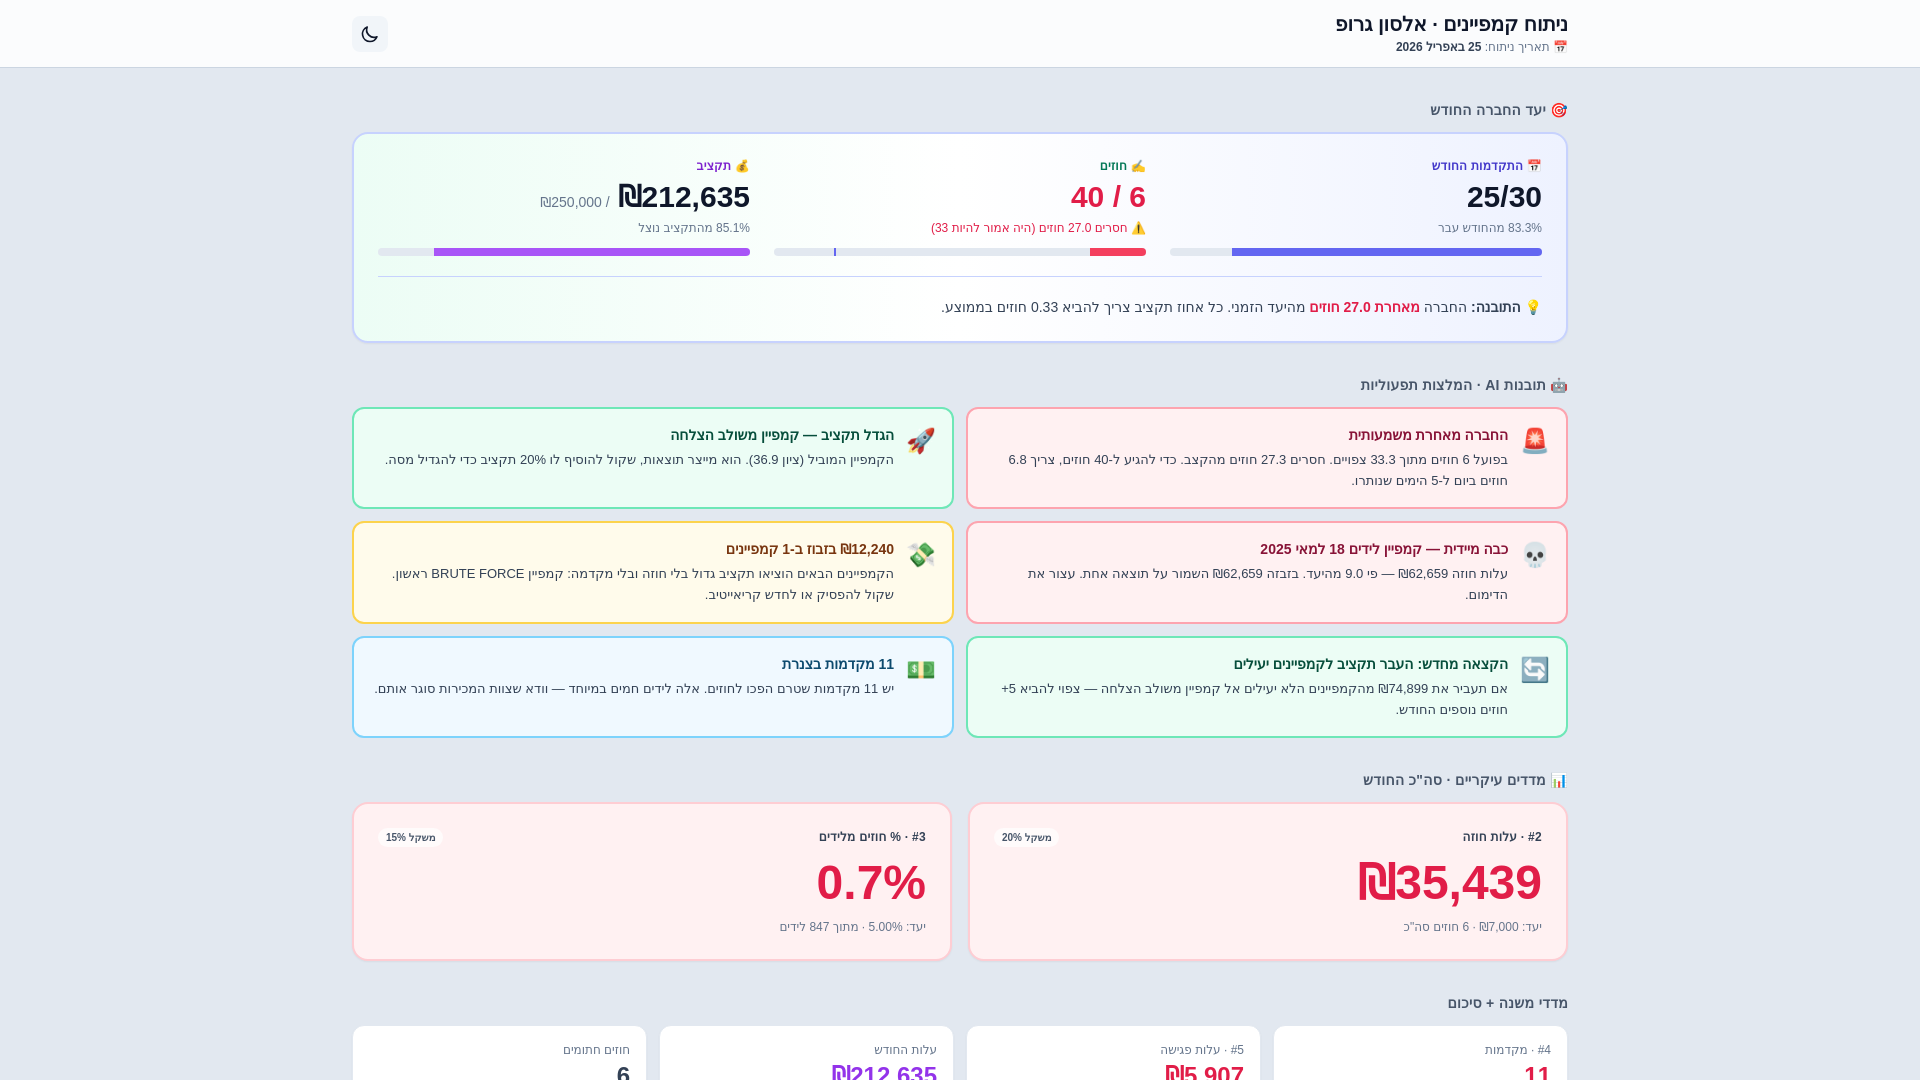Click the / ₪250,000 total budget text
The width and height of the screenshot is (1920, 1080).
click(575, 202)
